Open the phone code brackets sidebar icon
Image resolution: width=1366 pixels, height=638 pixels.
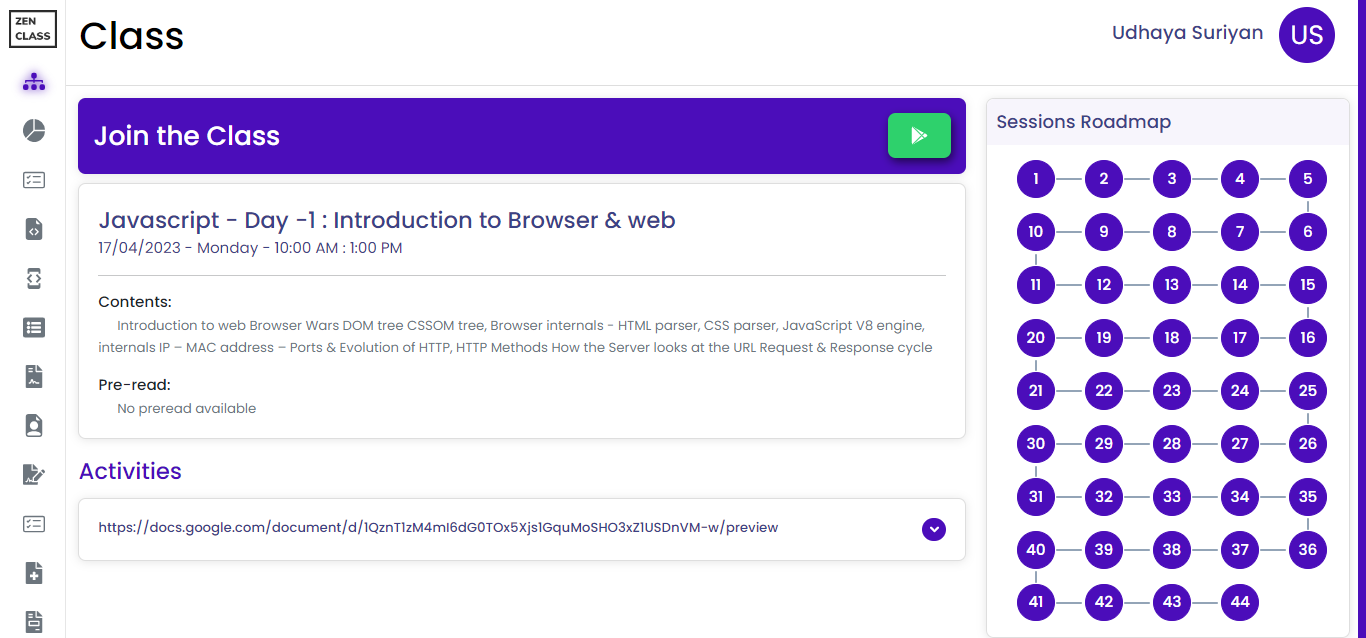click(34, 279)
